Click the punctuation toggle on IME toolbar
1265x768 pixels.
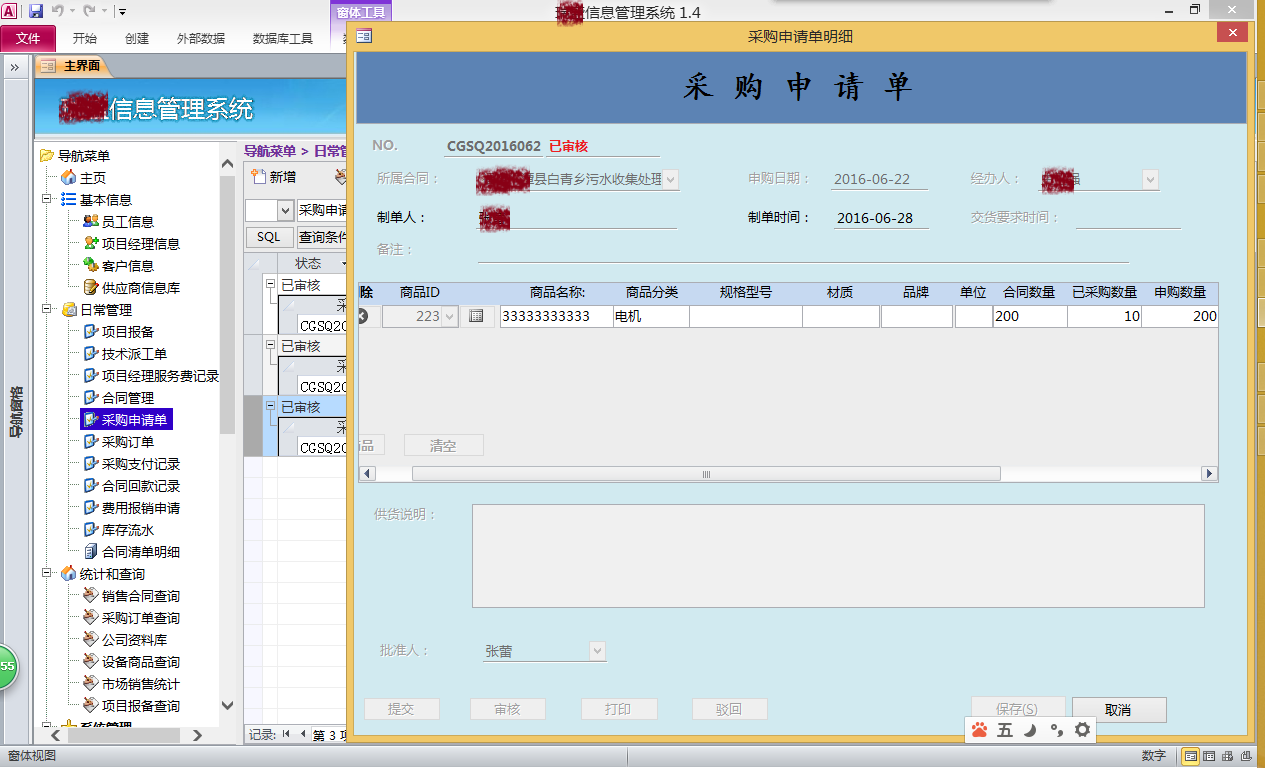tap(1056, 730)
